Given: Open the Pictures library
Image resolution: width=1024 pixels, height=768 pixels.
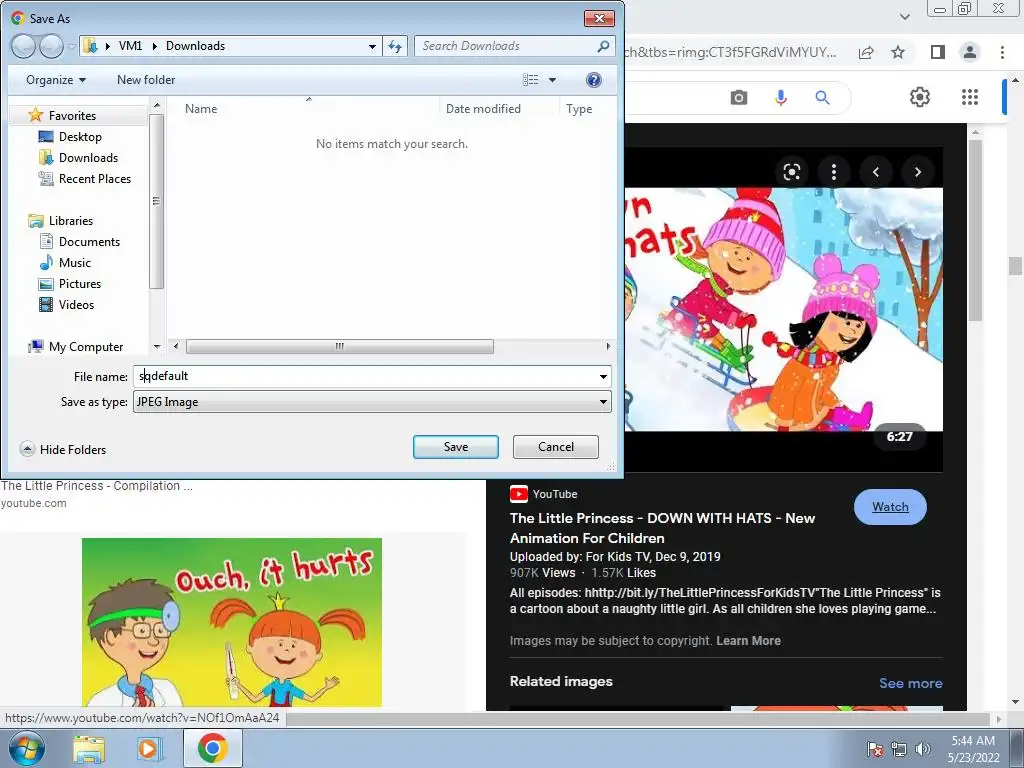Looking at the screenshot, I should pos(80,283).
